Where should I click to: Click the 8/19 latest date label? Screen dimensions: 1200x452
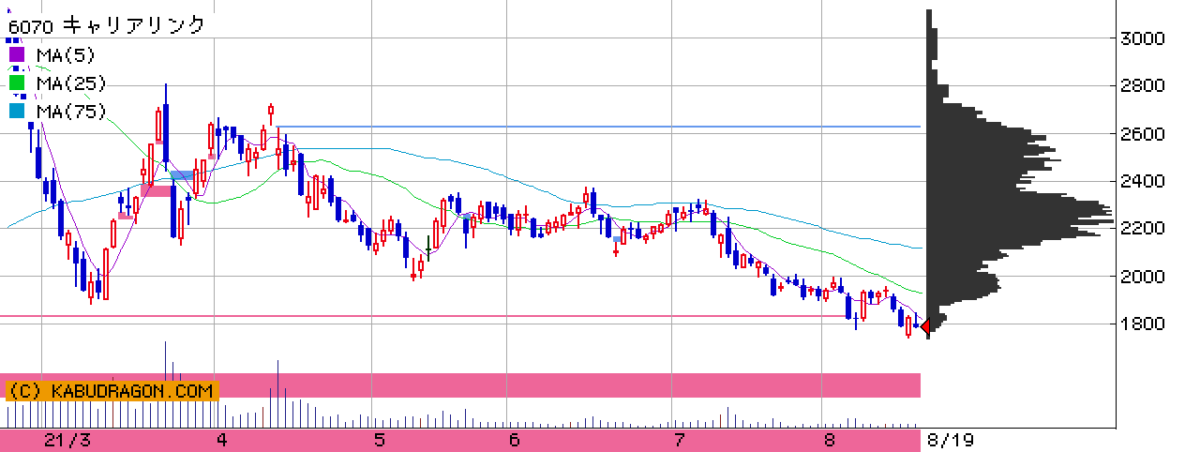click(949, 440)
